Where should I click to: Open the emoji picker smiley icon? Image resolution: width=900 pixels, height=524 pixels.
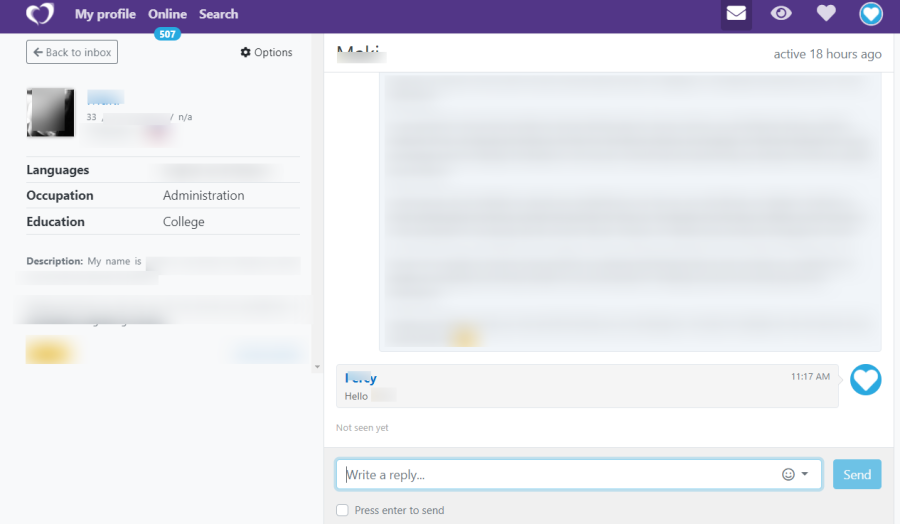tap(788, 474)
